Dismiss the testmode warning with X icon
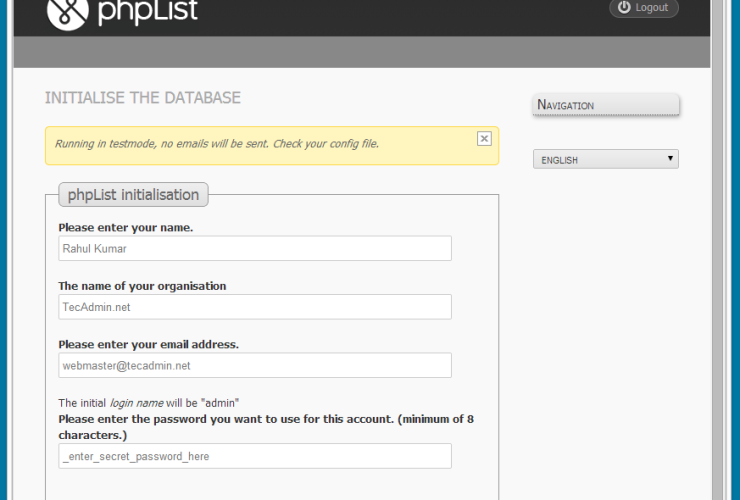 [484, 139]
